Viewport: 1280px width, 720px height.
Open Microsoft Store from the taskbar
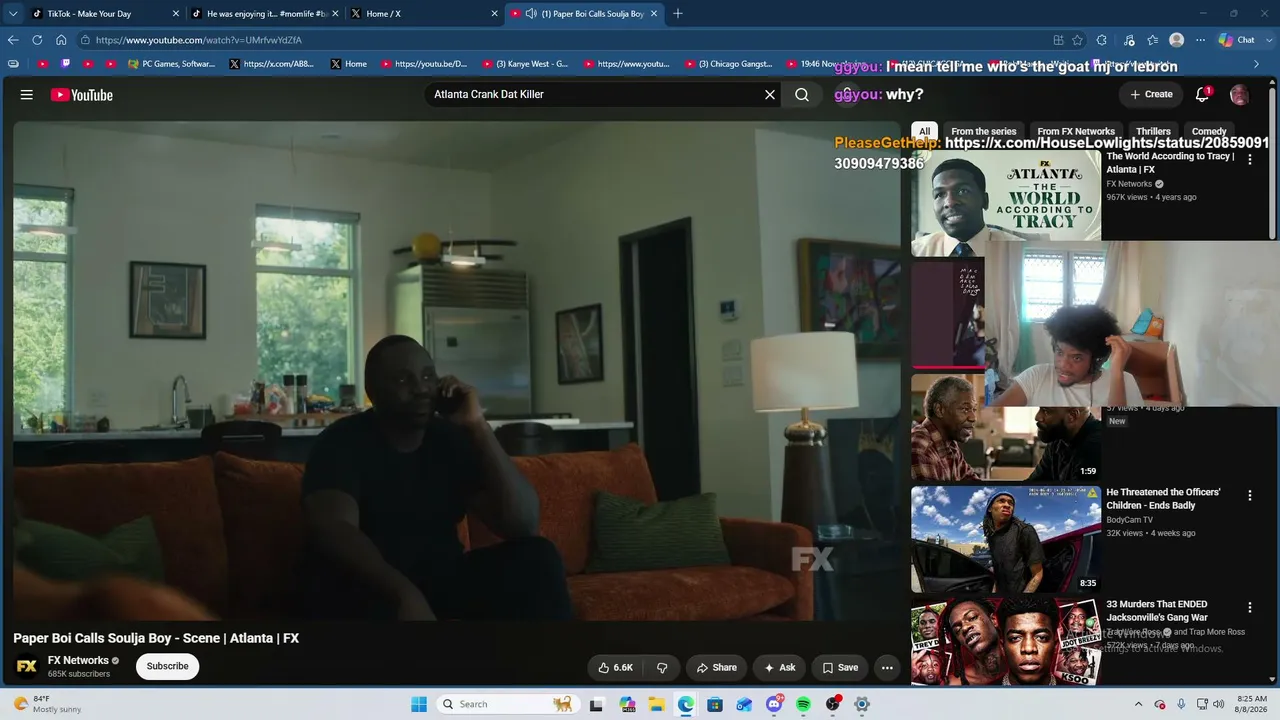pyautogui.click(x=715, y=704)
